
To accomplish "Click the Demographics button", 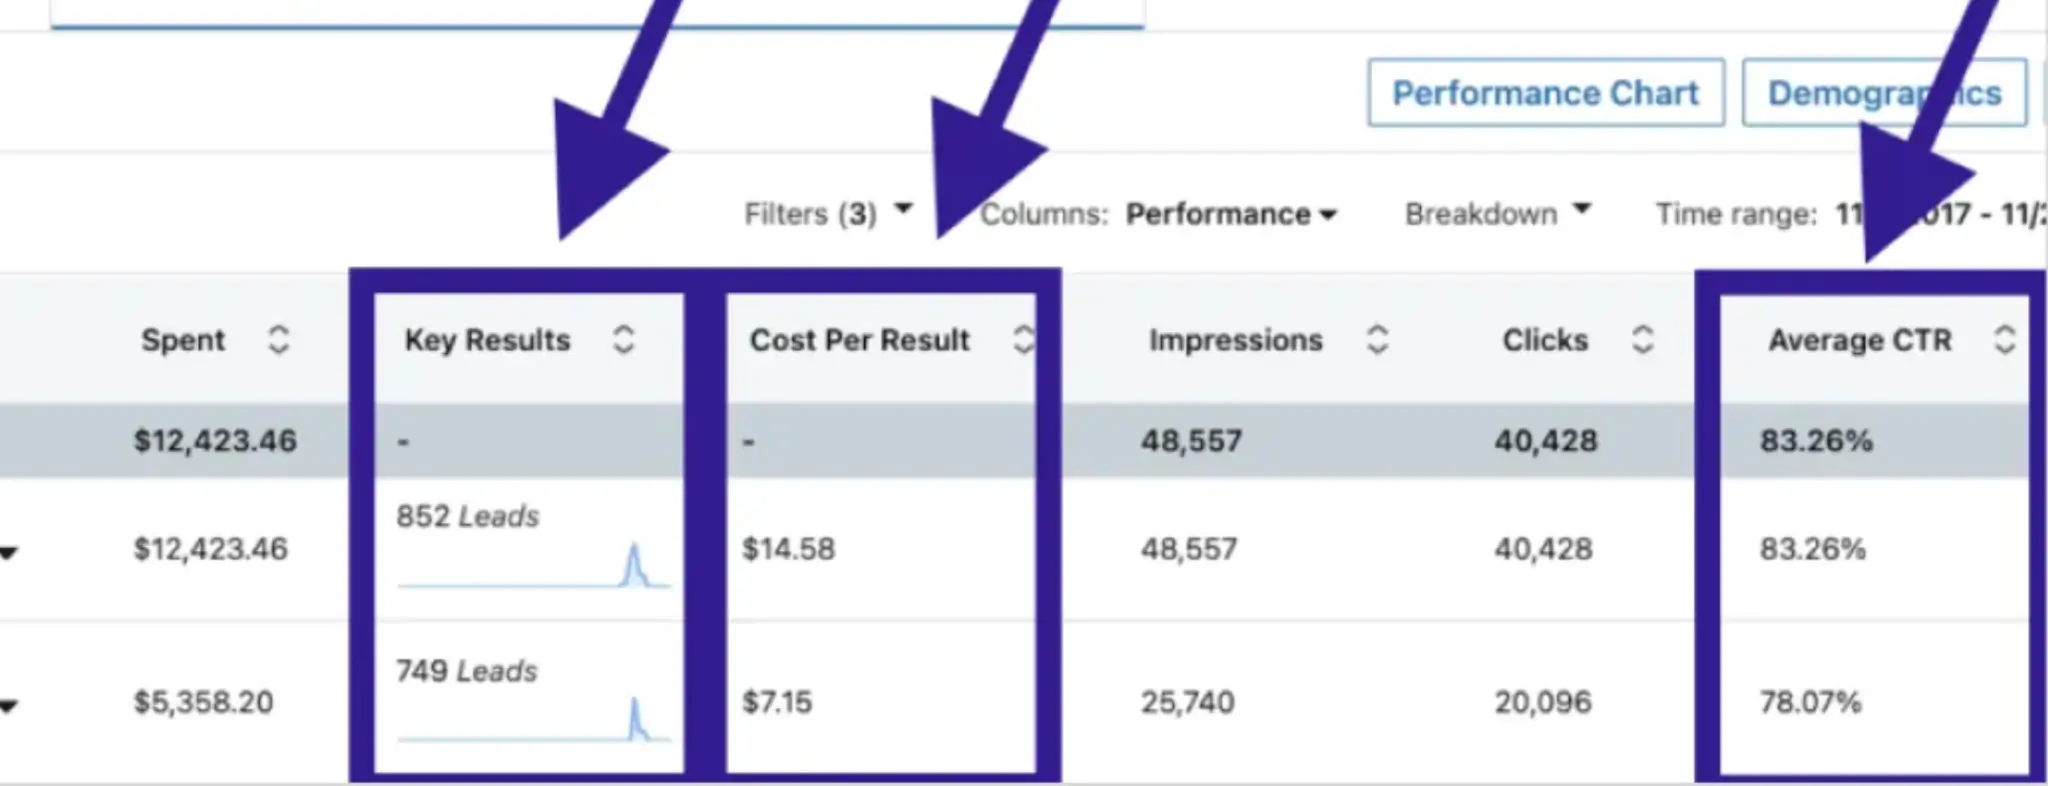I will [1884, 93].
